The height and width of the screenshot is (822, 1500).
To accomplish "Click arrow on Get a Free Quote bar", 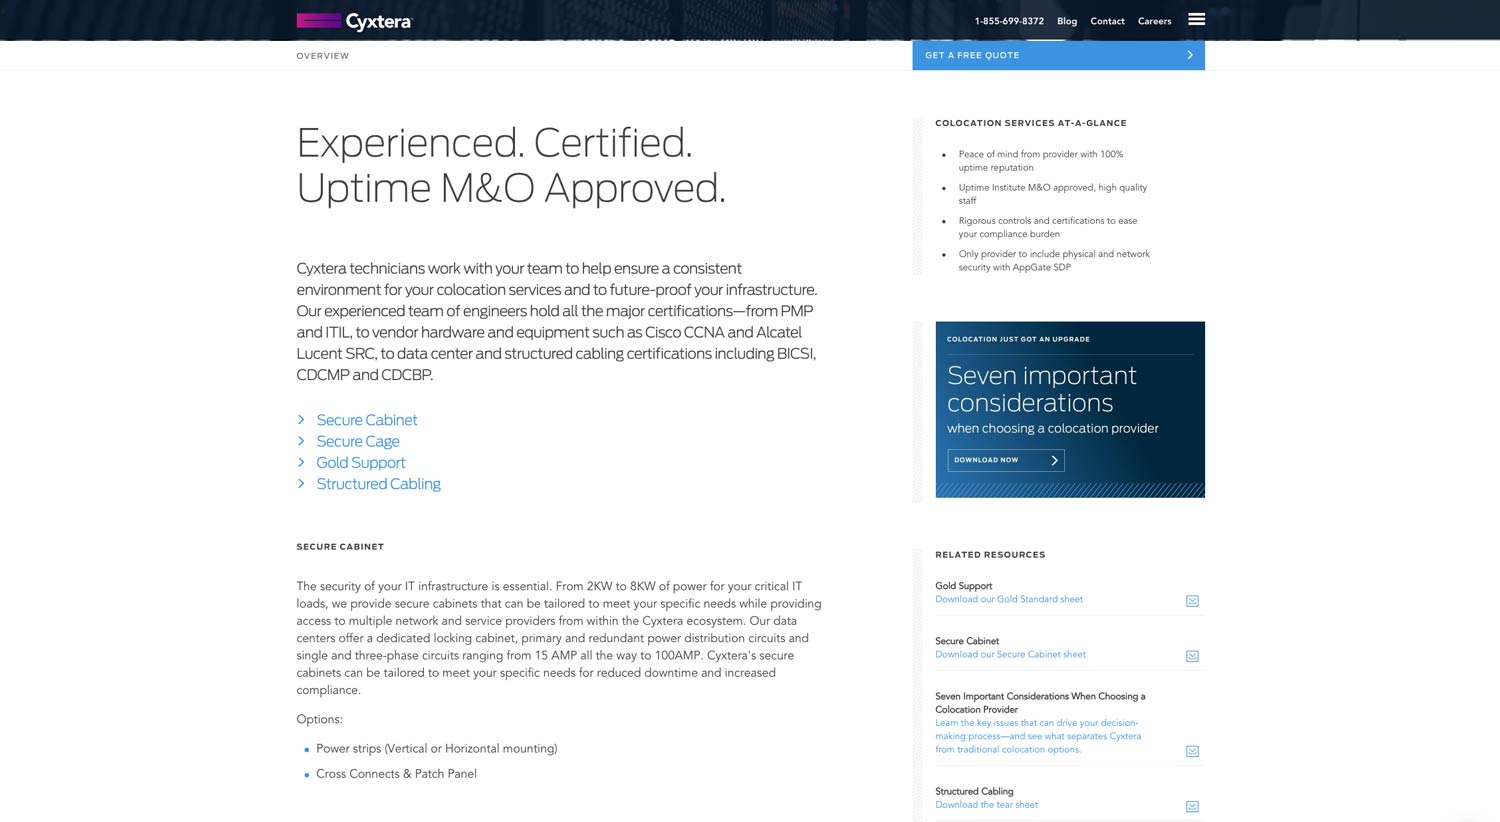I will (x=1189, y=55).
